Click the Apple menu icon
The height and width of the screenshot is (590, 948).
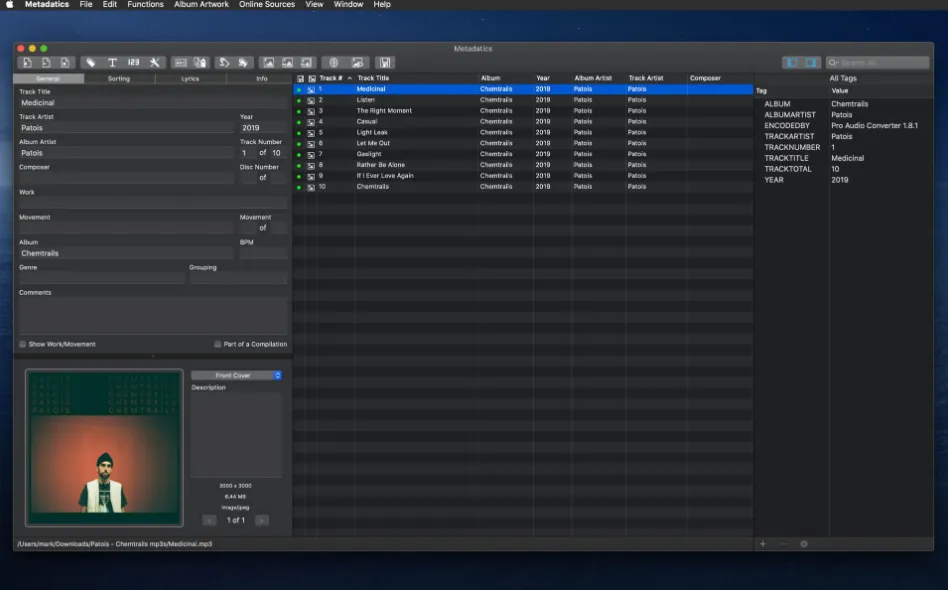click(10, 4)
